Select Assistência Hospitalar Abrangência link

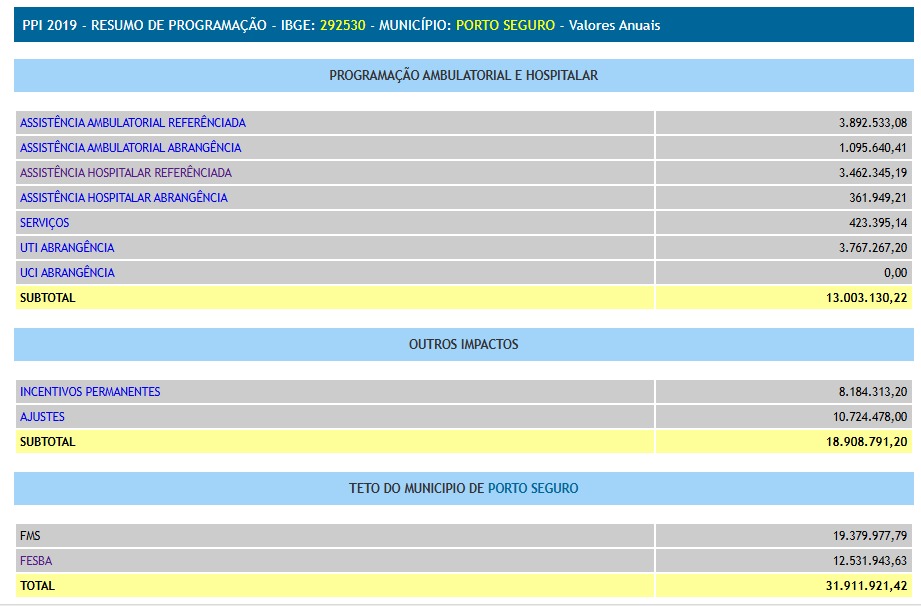[123, 198]
